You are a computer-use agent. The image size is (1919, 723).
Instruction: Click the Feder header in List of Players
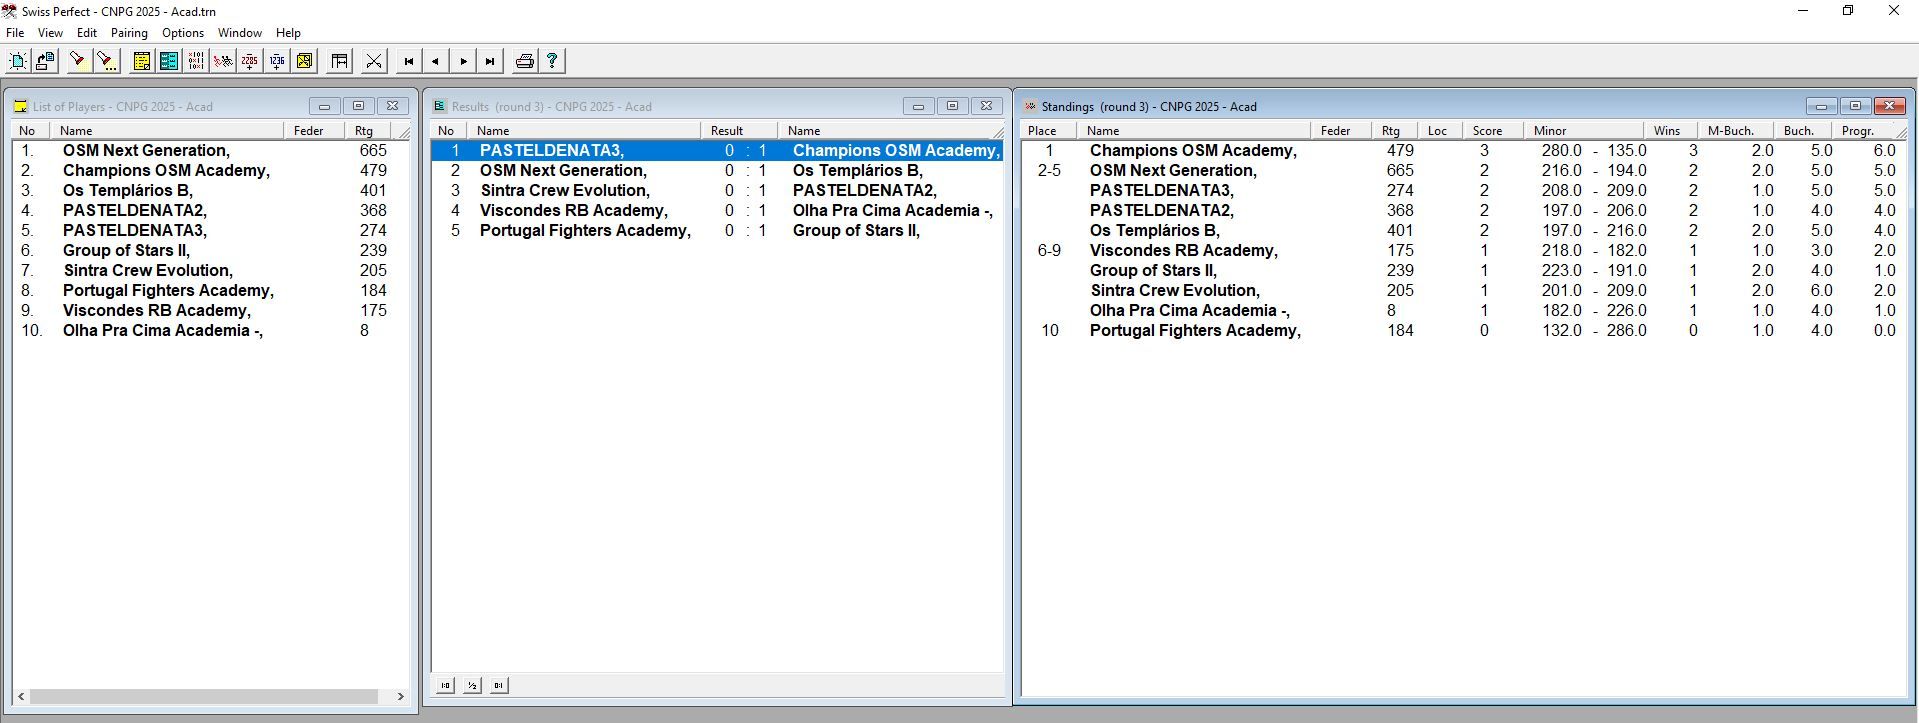pos(314,131)
